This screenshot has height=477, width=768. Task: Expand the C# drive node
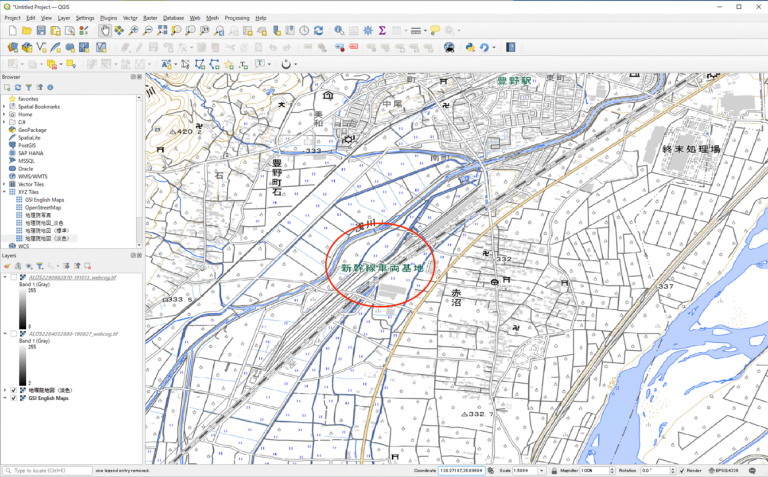pyautogui.click(x=4, y=122)
